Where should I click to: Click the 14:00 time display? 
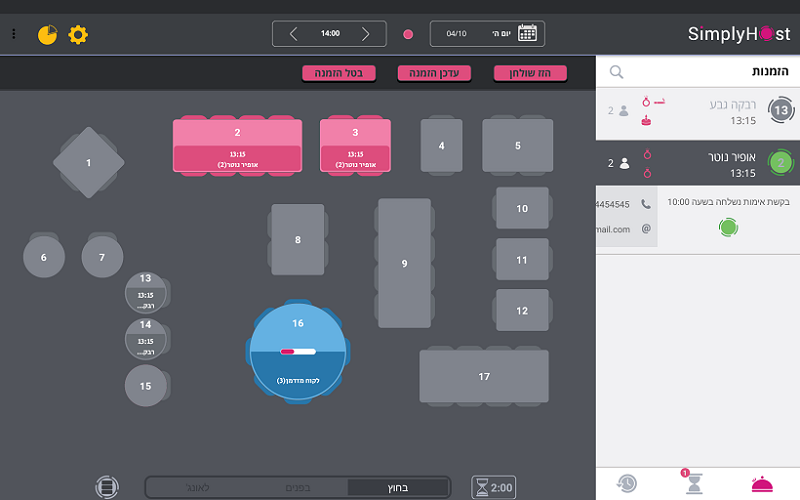pyautogui.click(x=330, y=34)
